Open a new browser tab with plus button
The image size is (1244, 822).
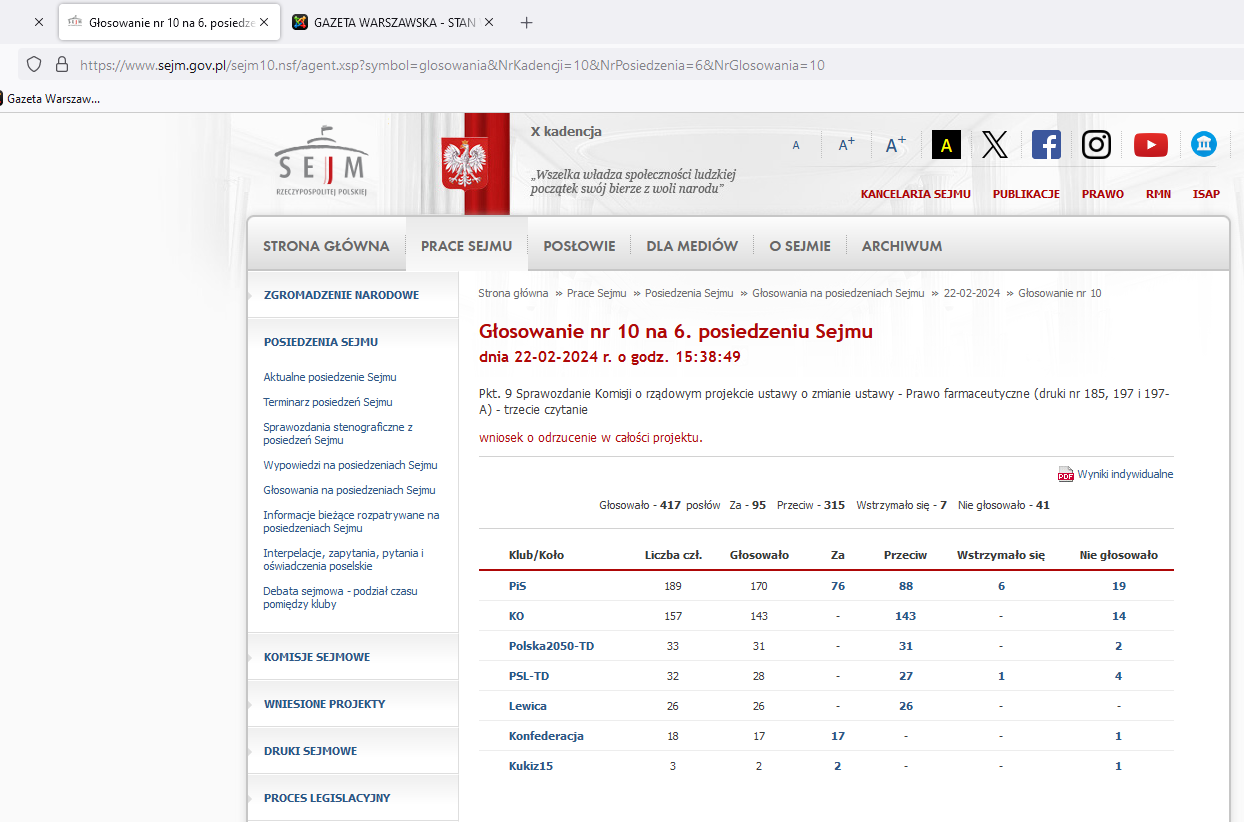(527, 22)
